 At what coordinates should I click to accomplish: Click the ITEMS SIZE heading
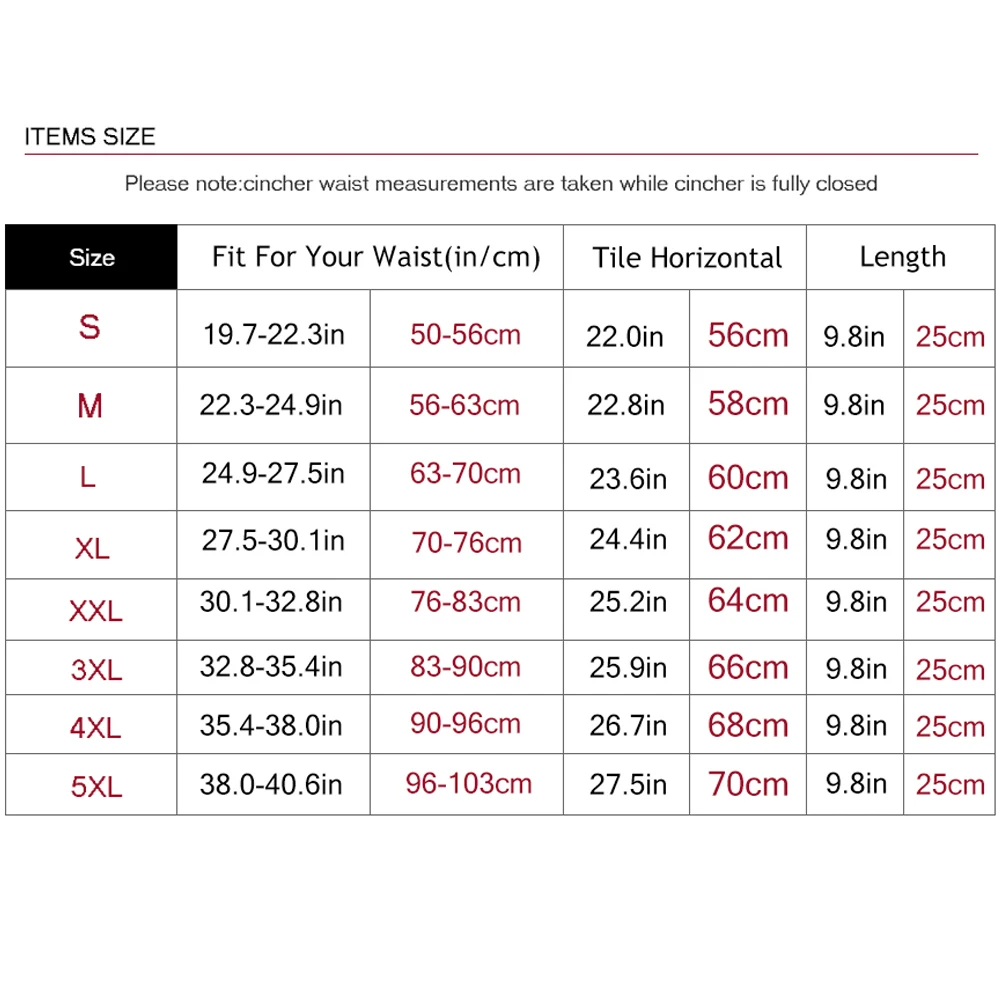90,136
